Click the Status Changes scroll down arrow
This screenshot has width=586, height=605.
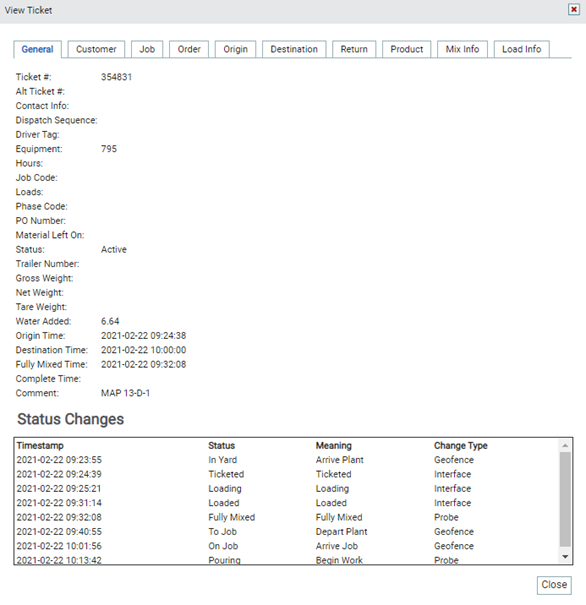pyautogui.click(x=565, y=556)
